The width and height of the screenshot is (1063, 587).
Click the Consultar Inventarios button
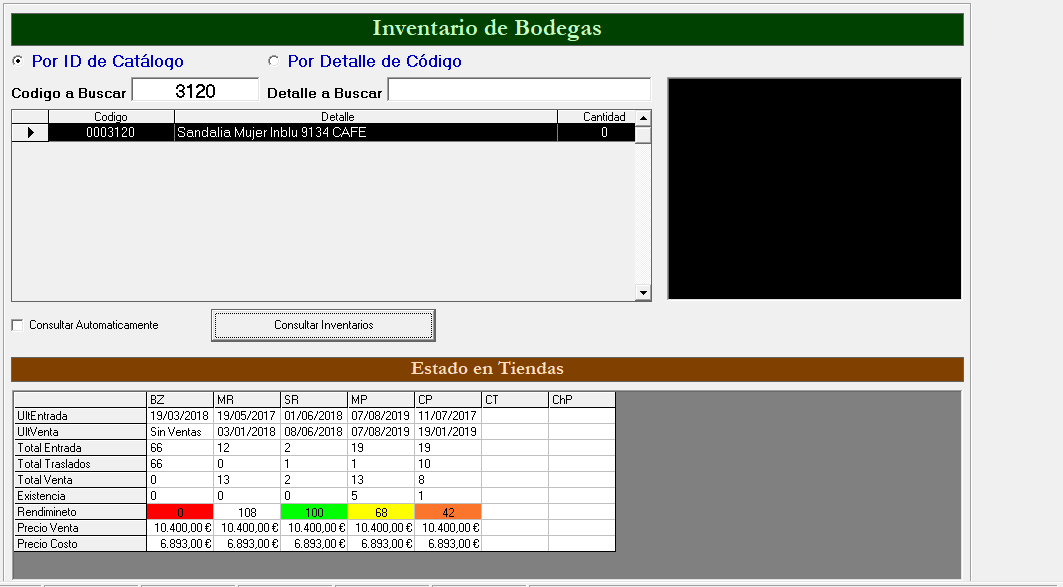[323, 325]
